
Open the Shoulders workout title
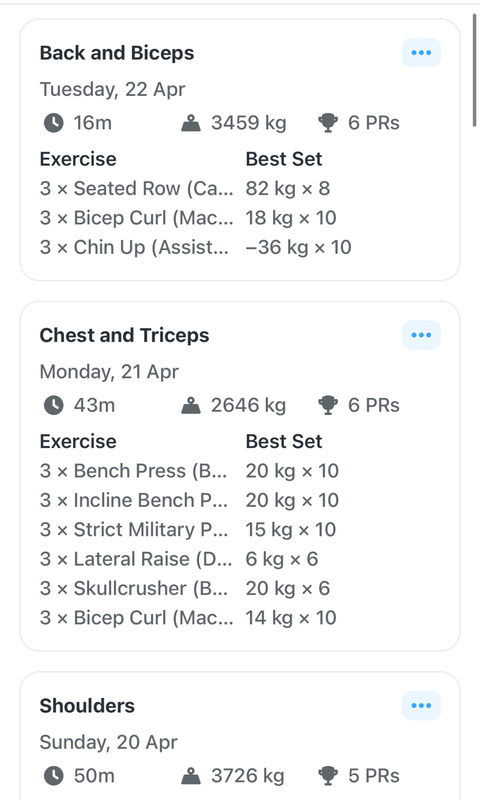[87, 706]
